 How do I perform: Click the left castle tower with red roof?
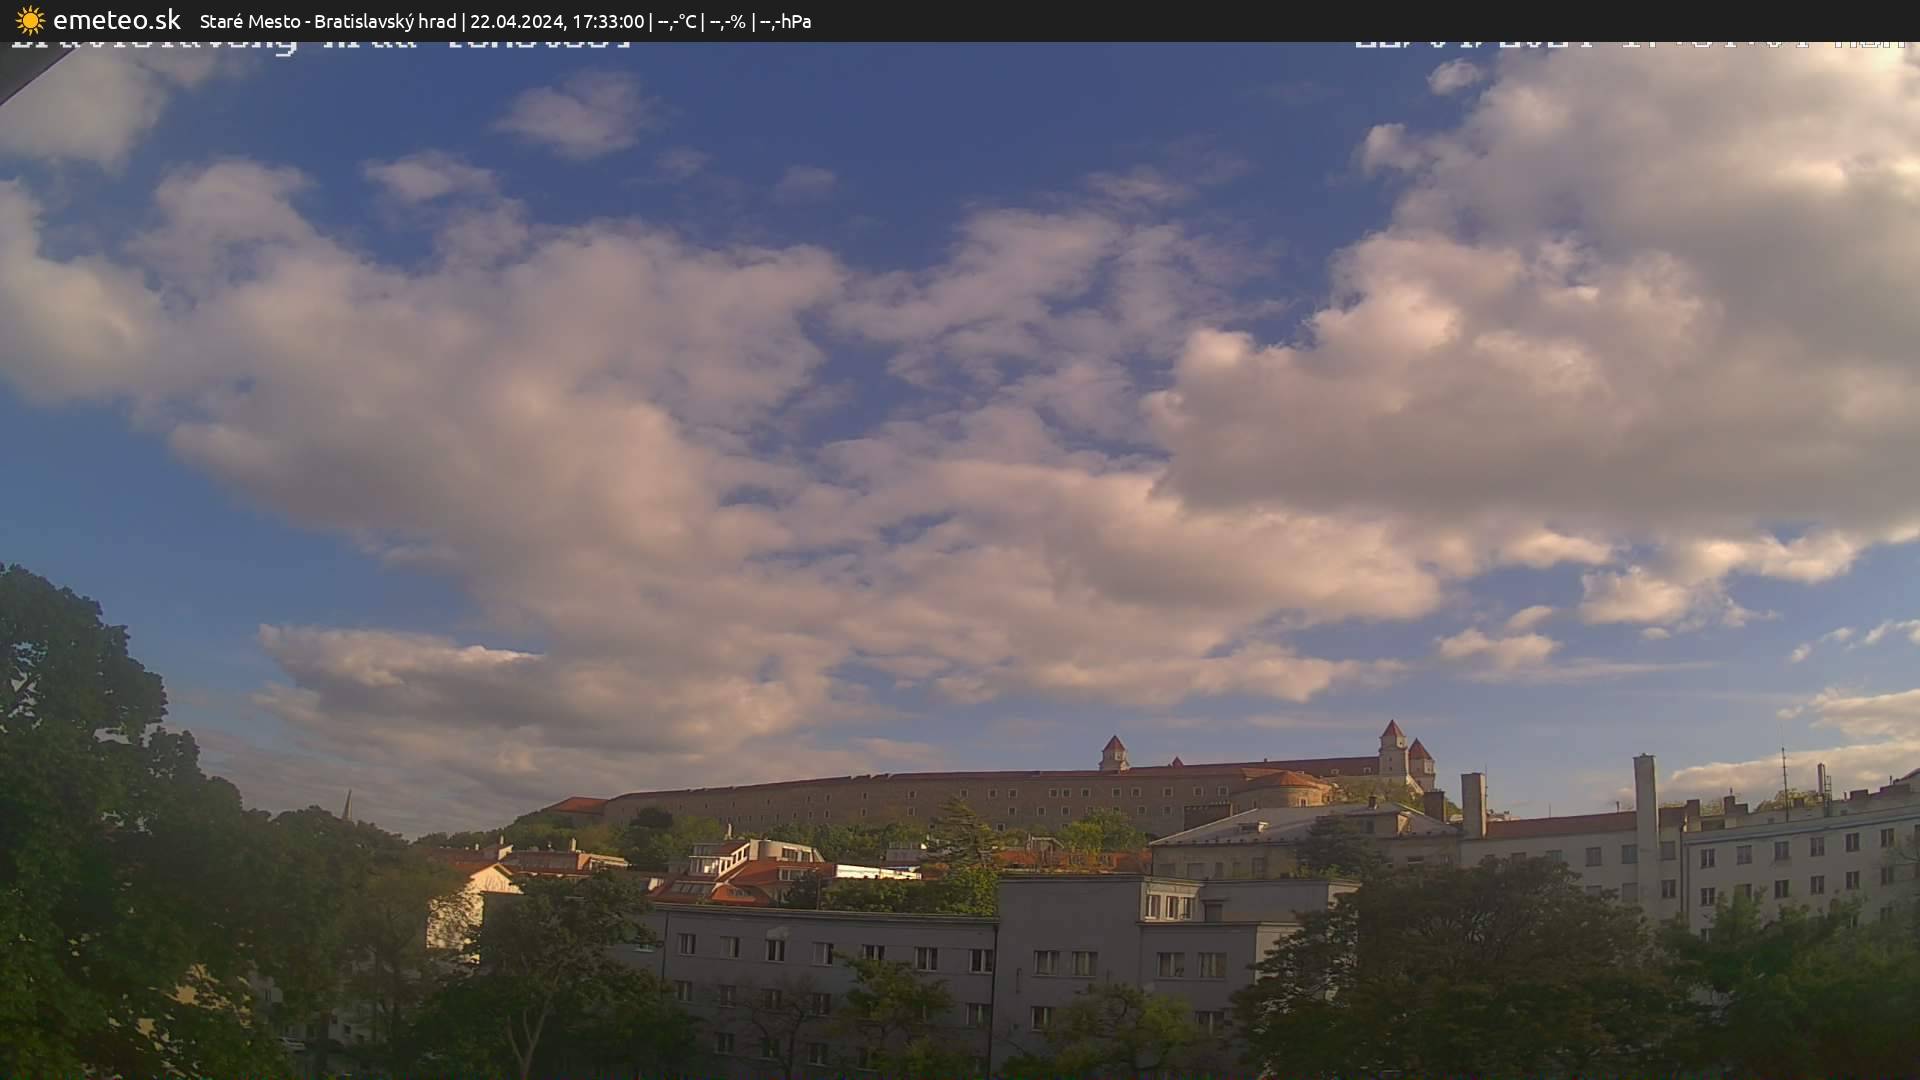(x=1113, y=752)
